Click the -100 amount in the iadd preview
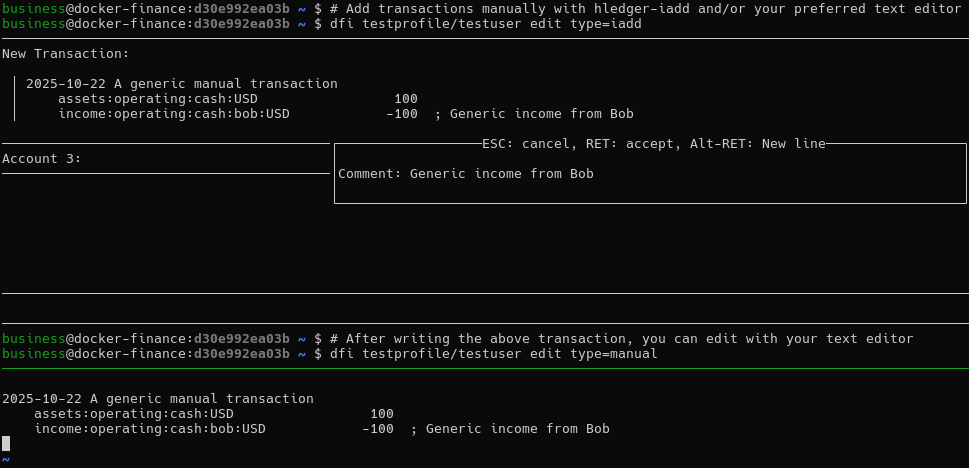The height and width of the screenshot is (468, 969). (x=401, y=114)
